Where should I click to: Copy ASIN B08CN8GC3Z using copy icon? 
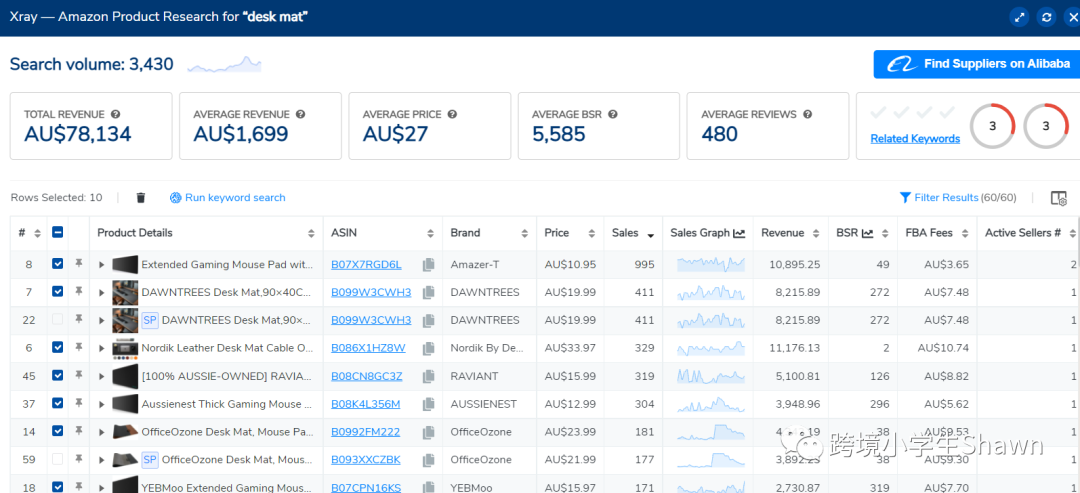click(428, 377)
